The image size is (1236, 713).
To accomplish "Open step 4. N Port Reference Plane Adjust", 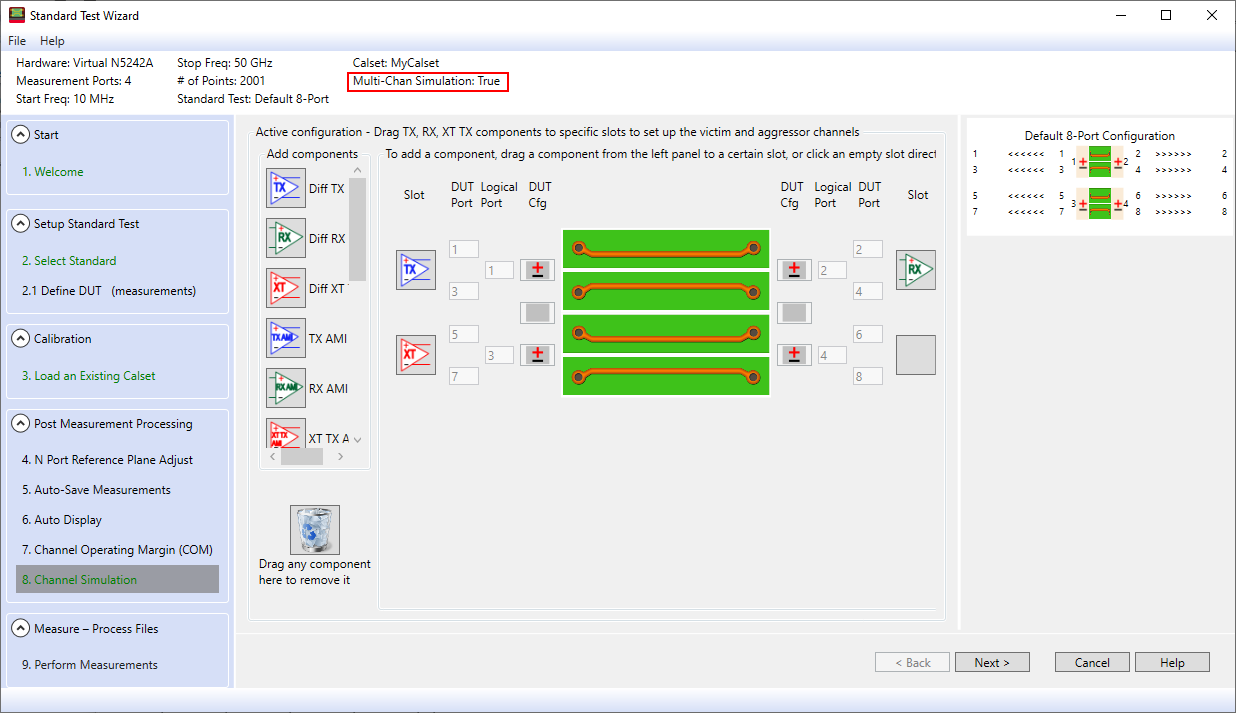I will [108, 460].
